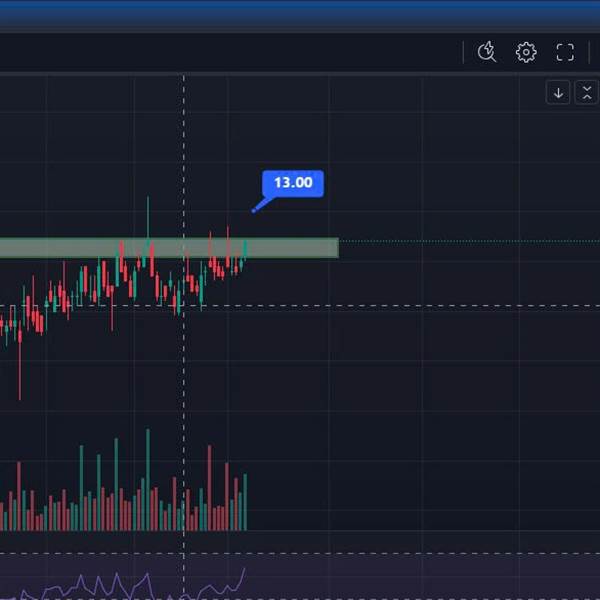The height and width of the screenshot is (600, 600).
Task: Open the quick search lightning icon
Action: (487, 52)
